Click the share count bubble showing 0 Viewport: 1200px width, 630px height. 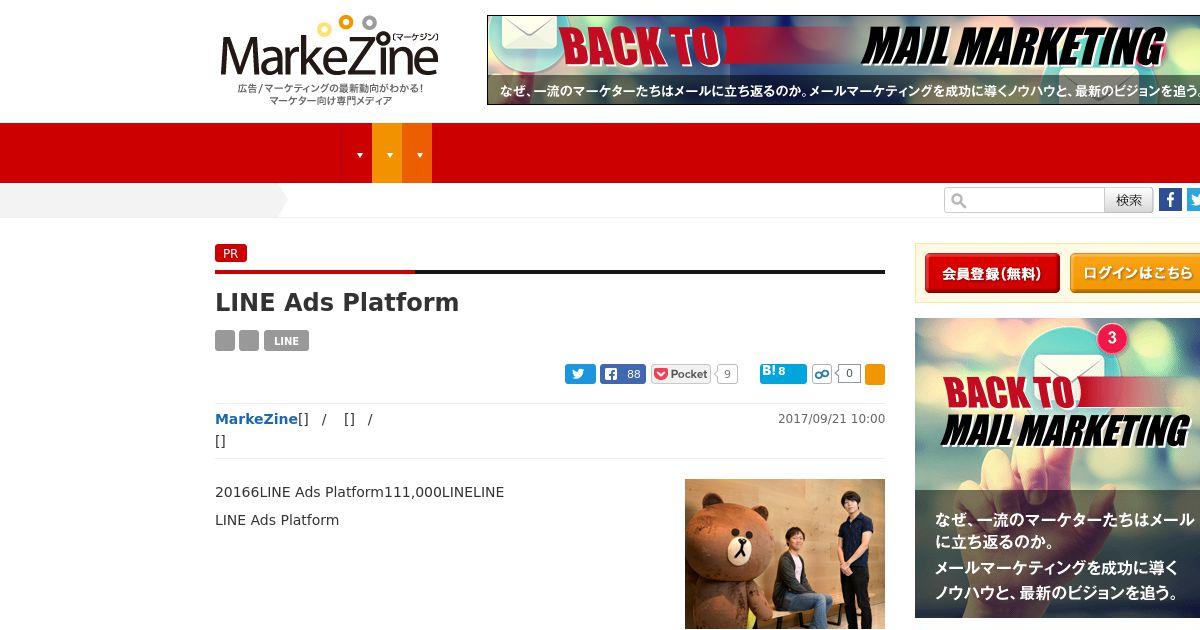(x=849, y=374)
